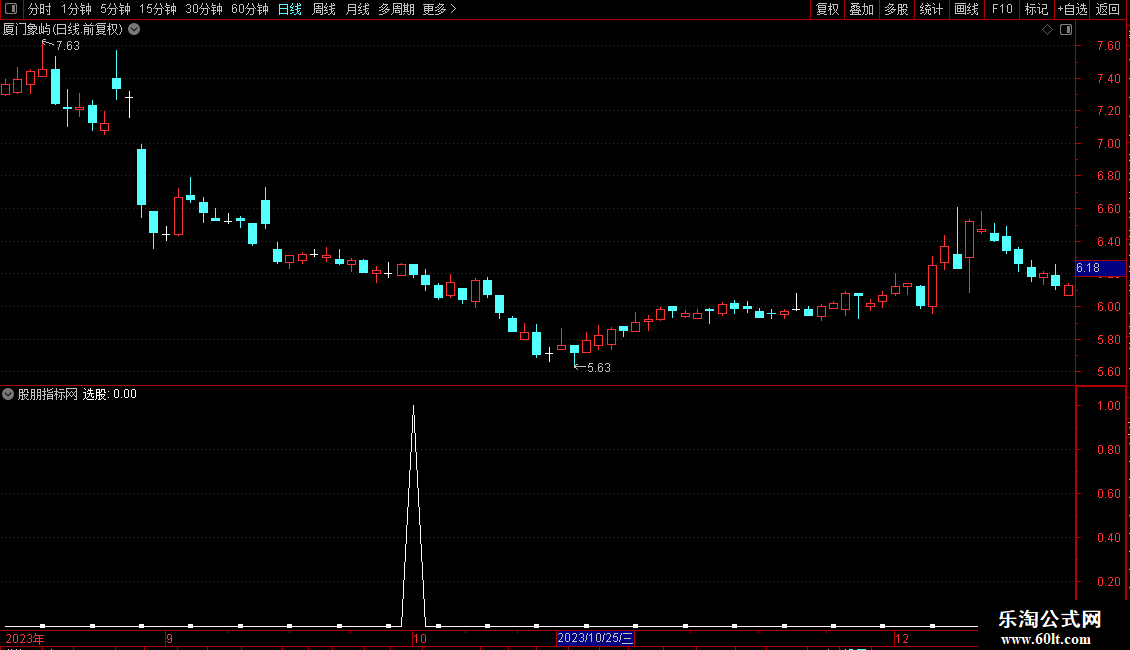The height and width of the screenshot is (650, 1130).
Task: Click the 选股: 0.00 indicator value
Action: [x=110, y=394]
